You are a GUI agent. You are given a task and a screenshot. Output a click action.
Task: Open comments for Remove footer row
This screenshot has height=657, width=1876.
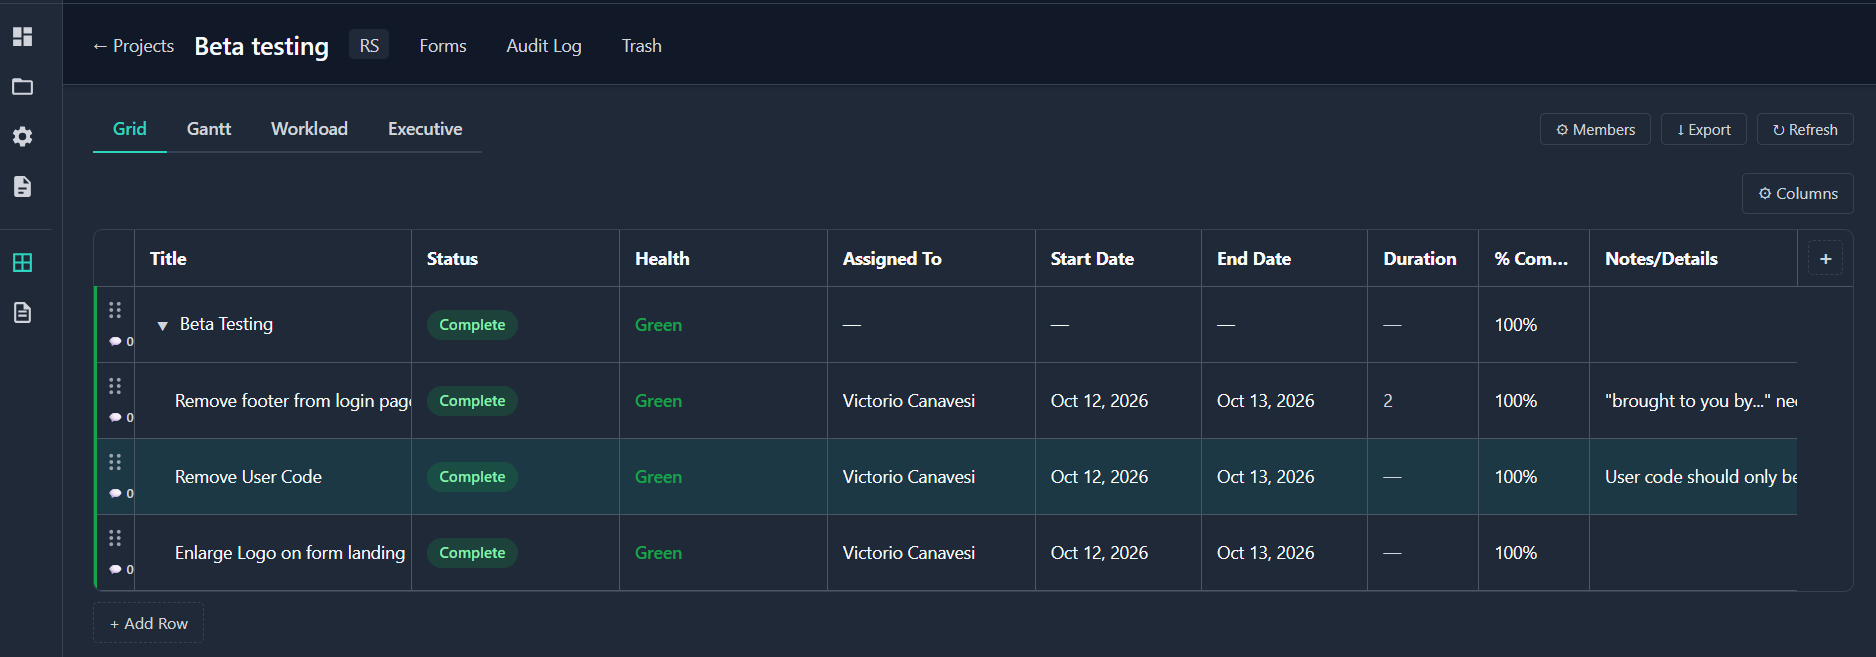[x=121, y=418]
